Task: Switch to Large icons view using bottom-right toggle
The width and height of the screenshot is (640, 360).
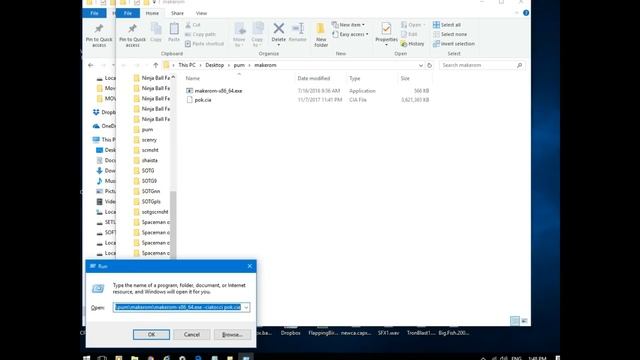Action: pyautogui.click(x=524, y=321)
